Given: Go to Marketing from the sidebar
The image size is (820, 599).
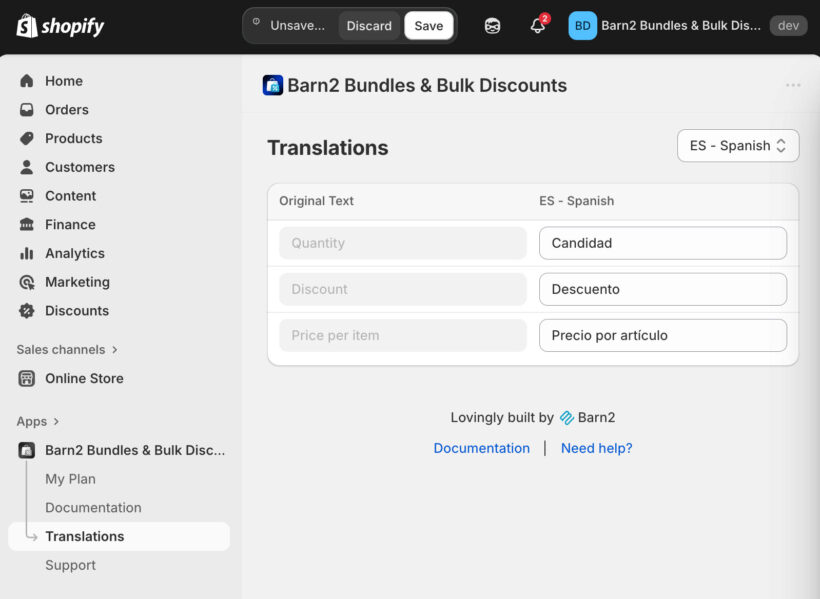Looking at the screenshot, I should 77,282.
